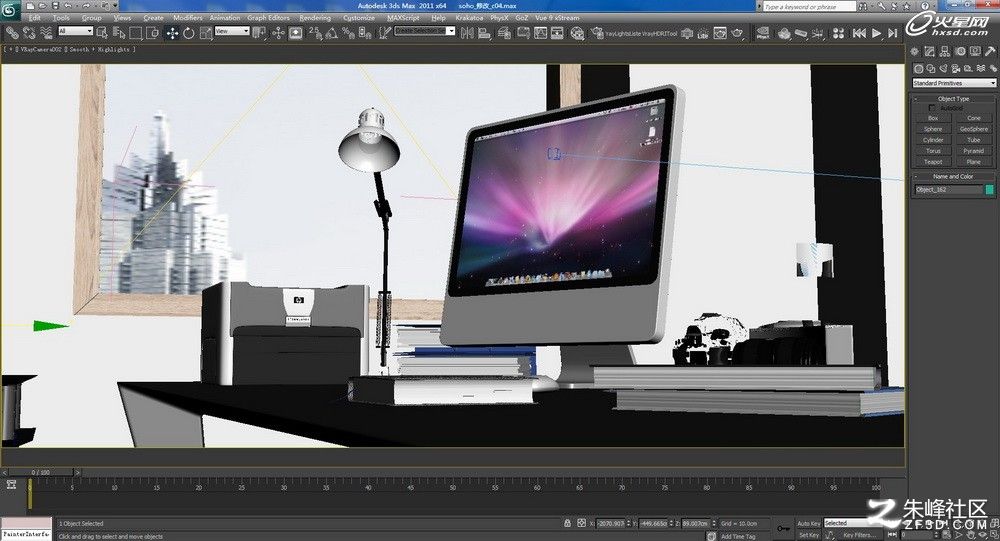Screen dimensions: 1000x541
Task: Click the Box primitive button
Action: point(933,118)
